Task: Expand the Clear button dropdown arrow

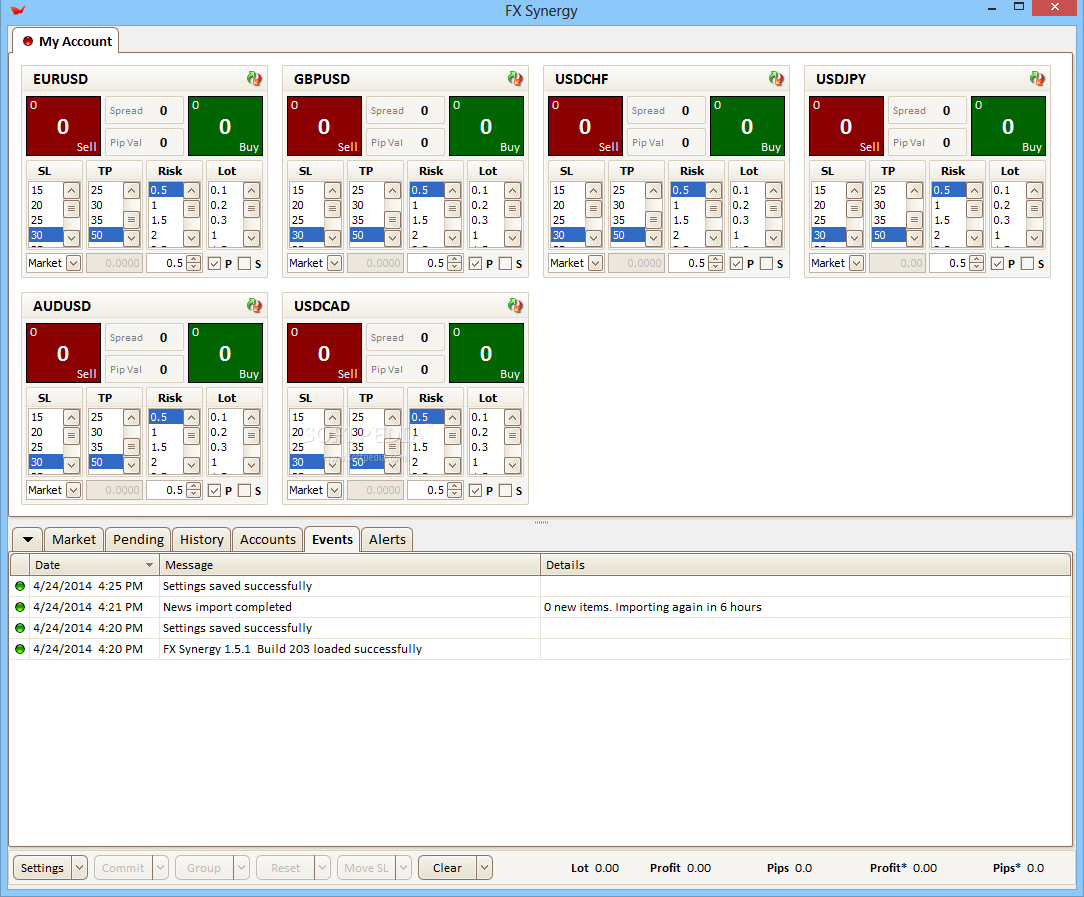Action: pos(485,868)
